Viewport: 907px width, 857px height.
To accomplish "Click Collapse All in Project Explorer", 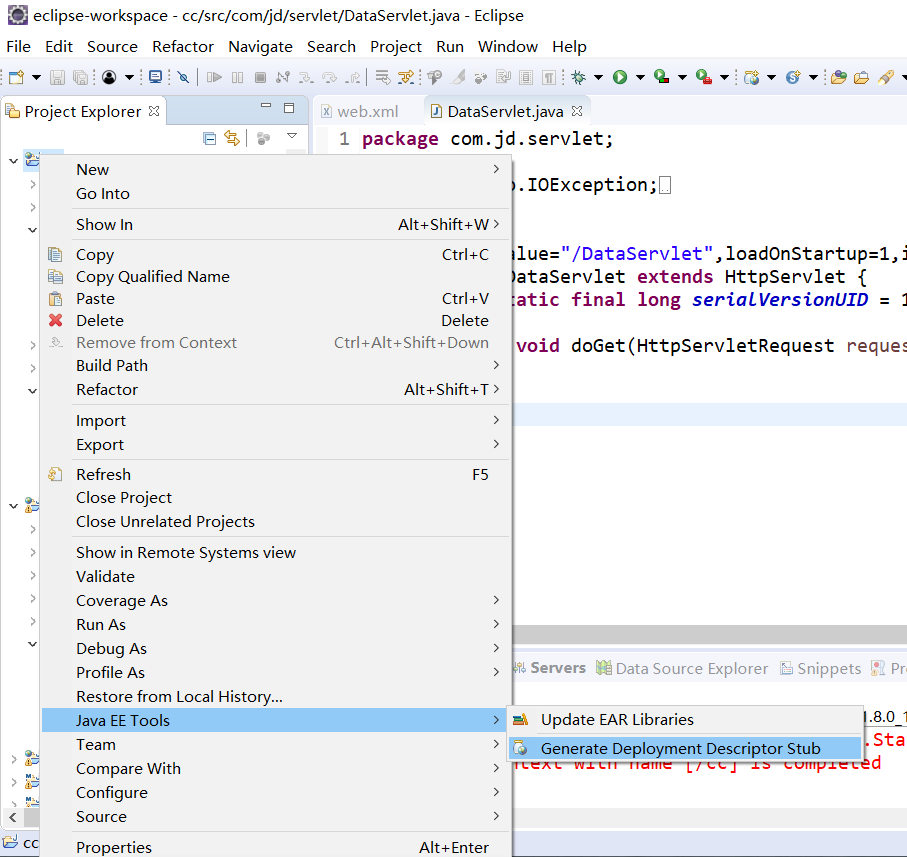I will (x=209, y=138).
